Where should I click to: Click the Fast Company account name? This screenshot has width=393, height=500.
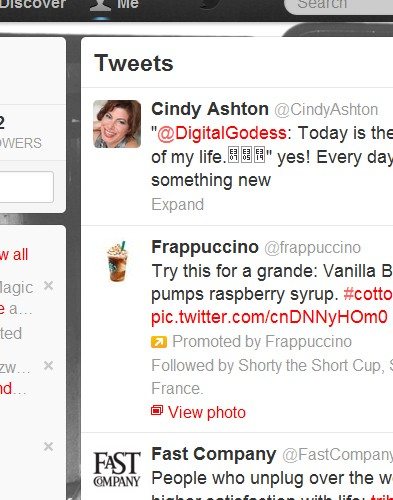[x=214, y=454]
